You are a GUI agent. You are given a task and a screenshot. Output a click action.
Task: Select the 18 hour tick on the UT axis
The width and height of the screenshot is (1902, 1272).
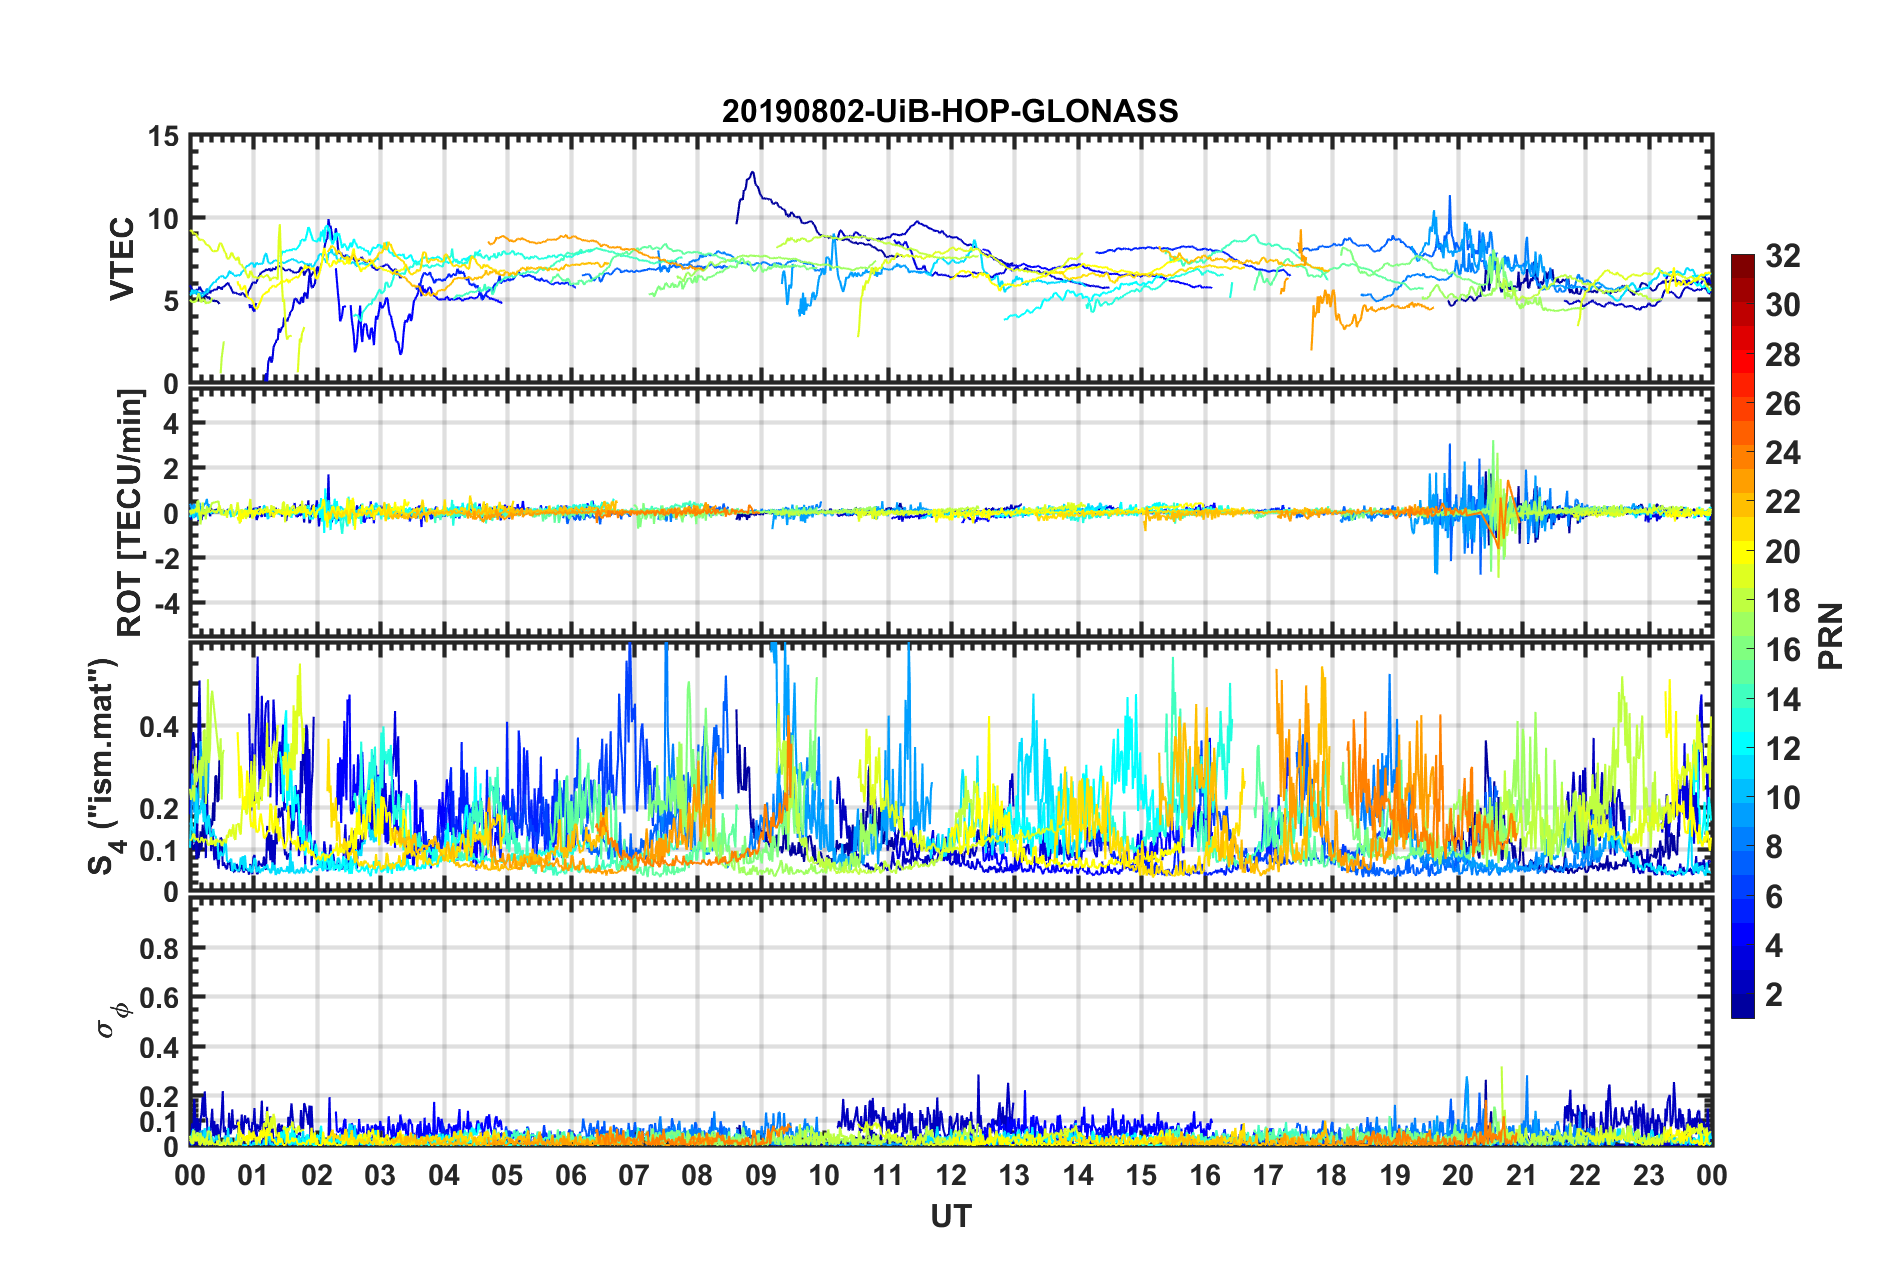(1331, 1175)
